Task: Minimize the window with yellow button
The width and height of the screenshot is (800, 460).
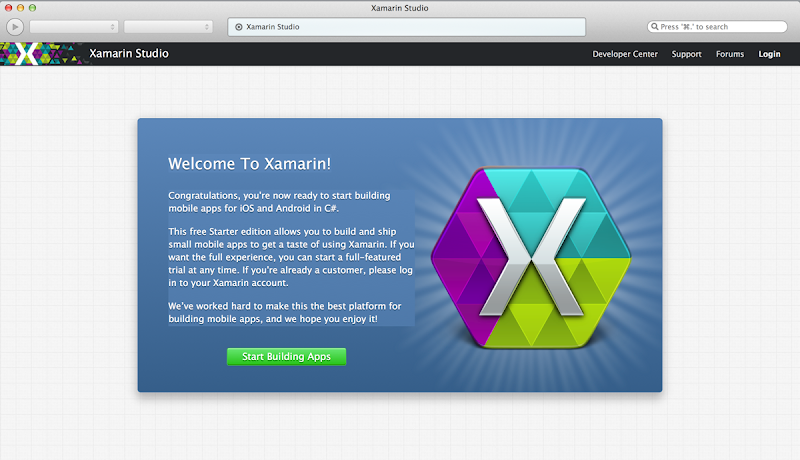Action: [x=20, y=8]
